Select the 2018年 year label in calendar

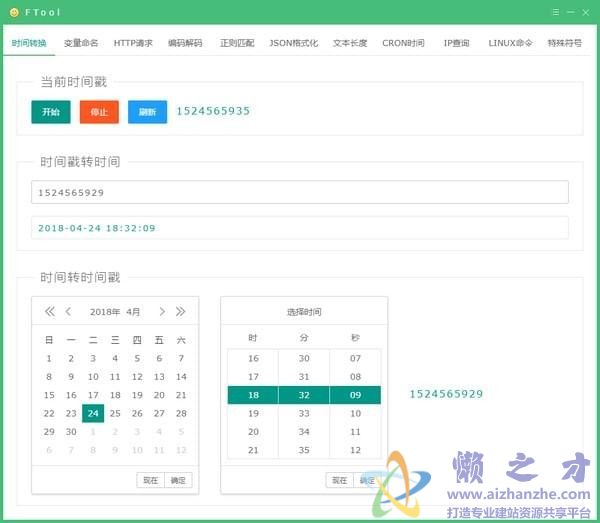(105, 312)
